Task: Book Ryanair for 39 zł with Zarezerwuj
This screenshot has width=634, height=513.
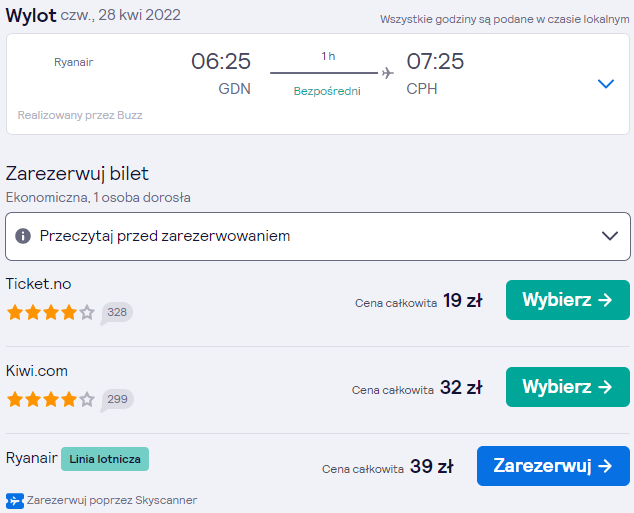Action: pyautogui.click(x=553, y=466)
